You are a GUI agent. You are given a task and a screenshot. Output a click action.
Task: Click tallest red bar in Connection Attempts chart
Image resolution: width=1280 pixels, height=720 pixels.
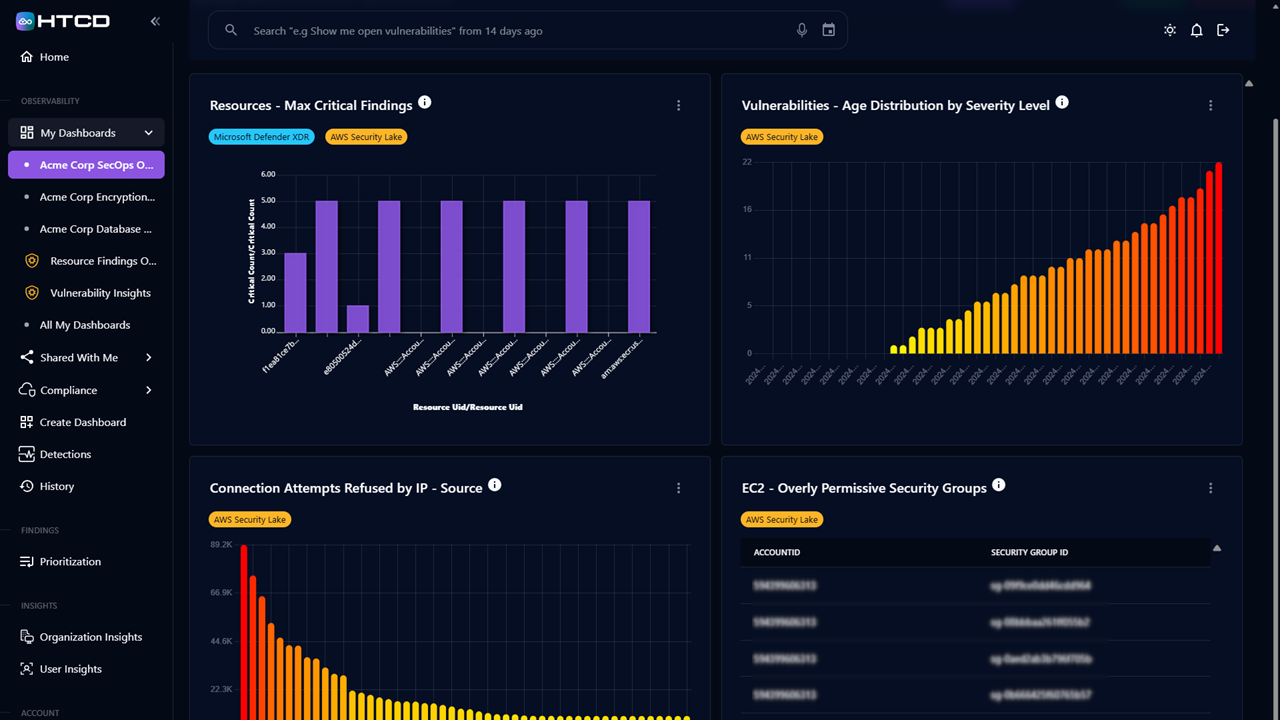pos(244,632)
